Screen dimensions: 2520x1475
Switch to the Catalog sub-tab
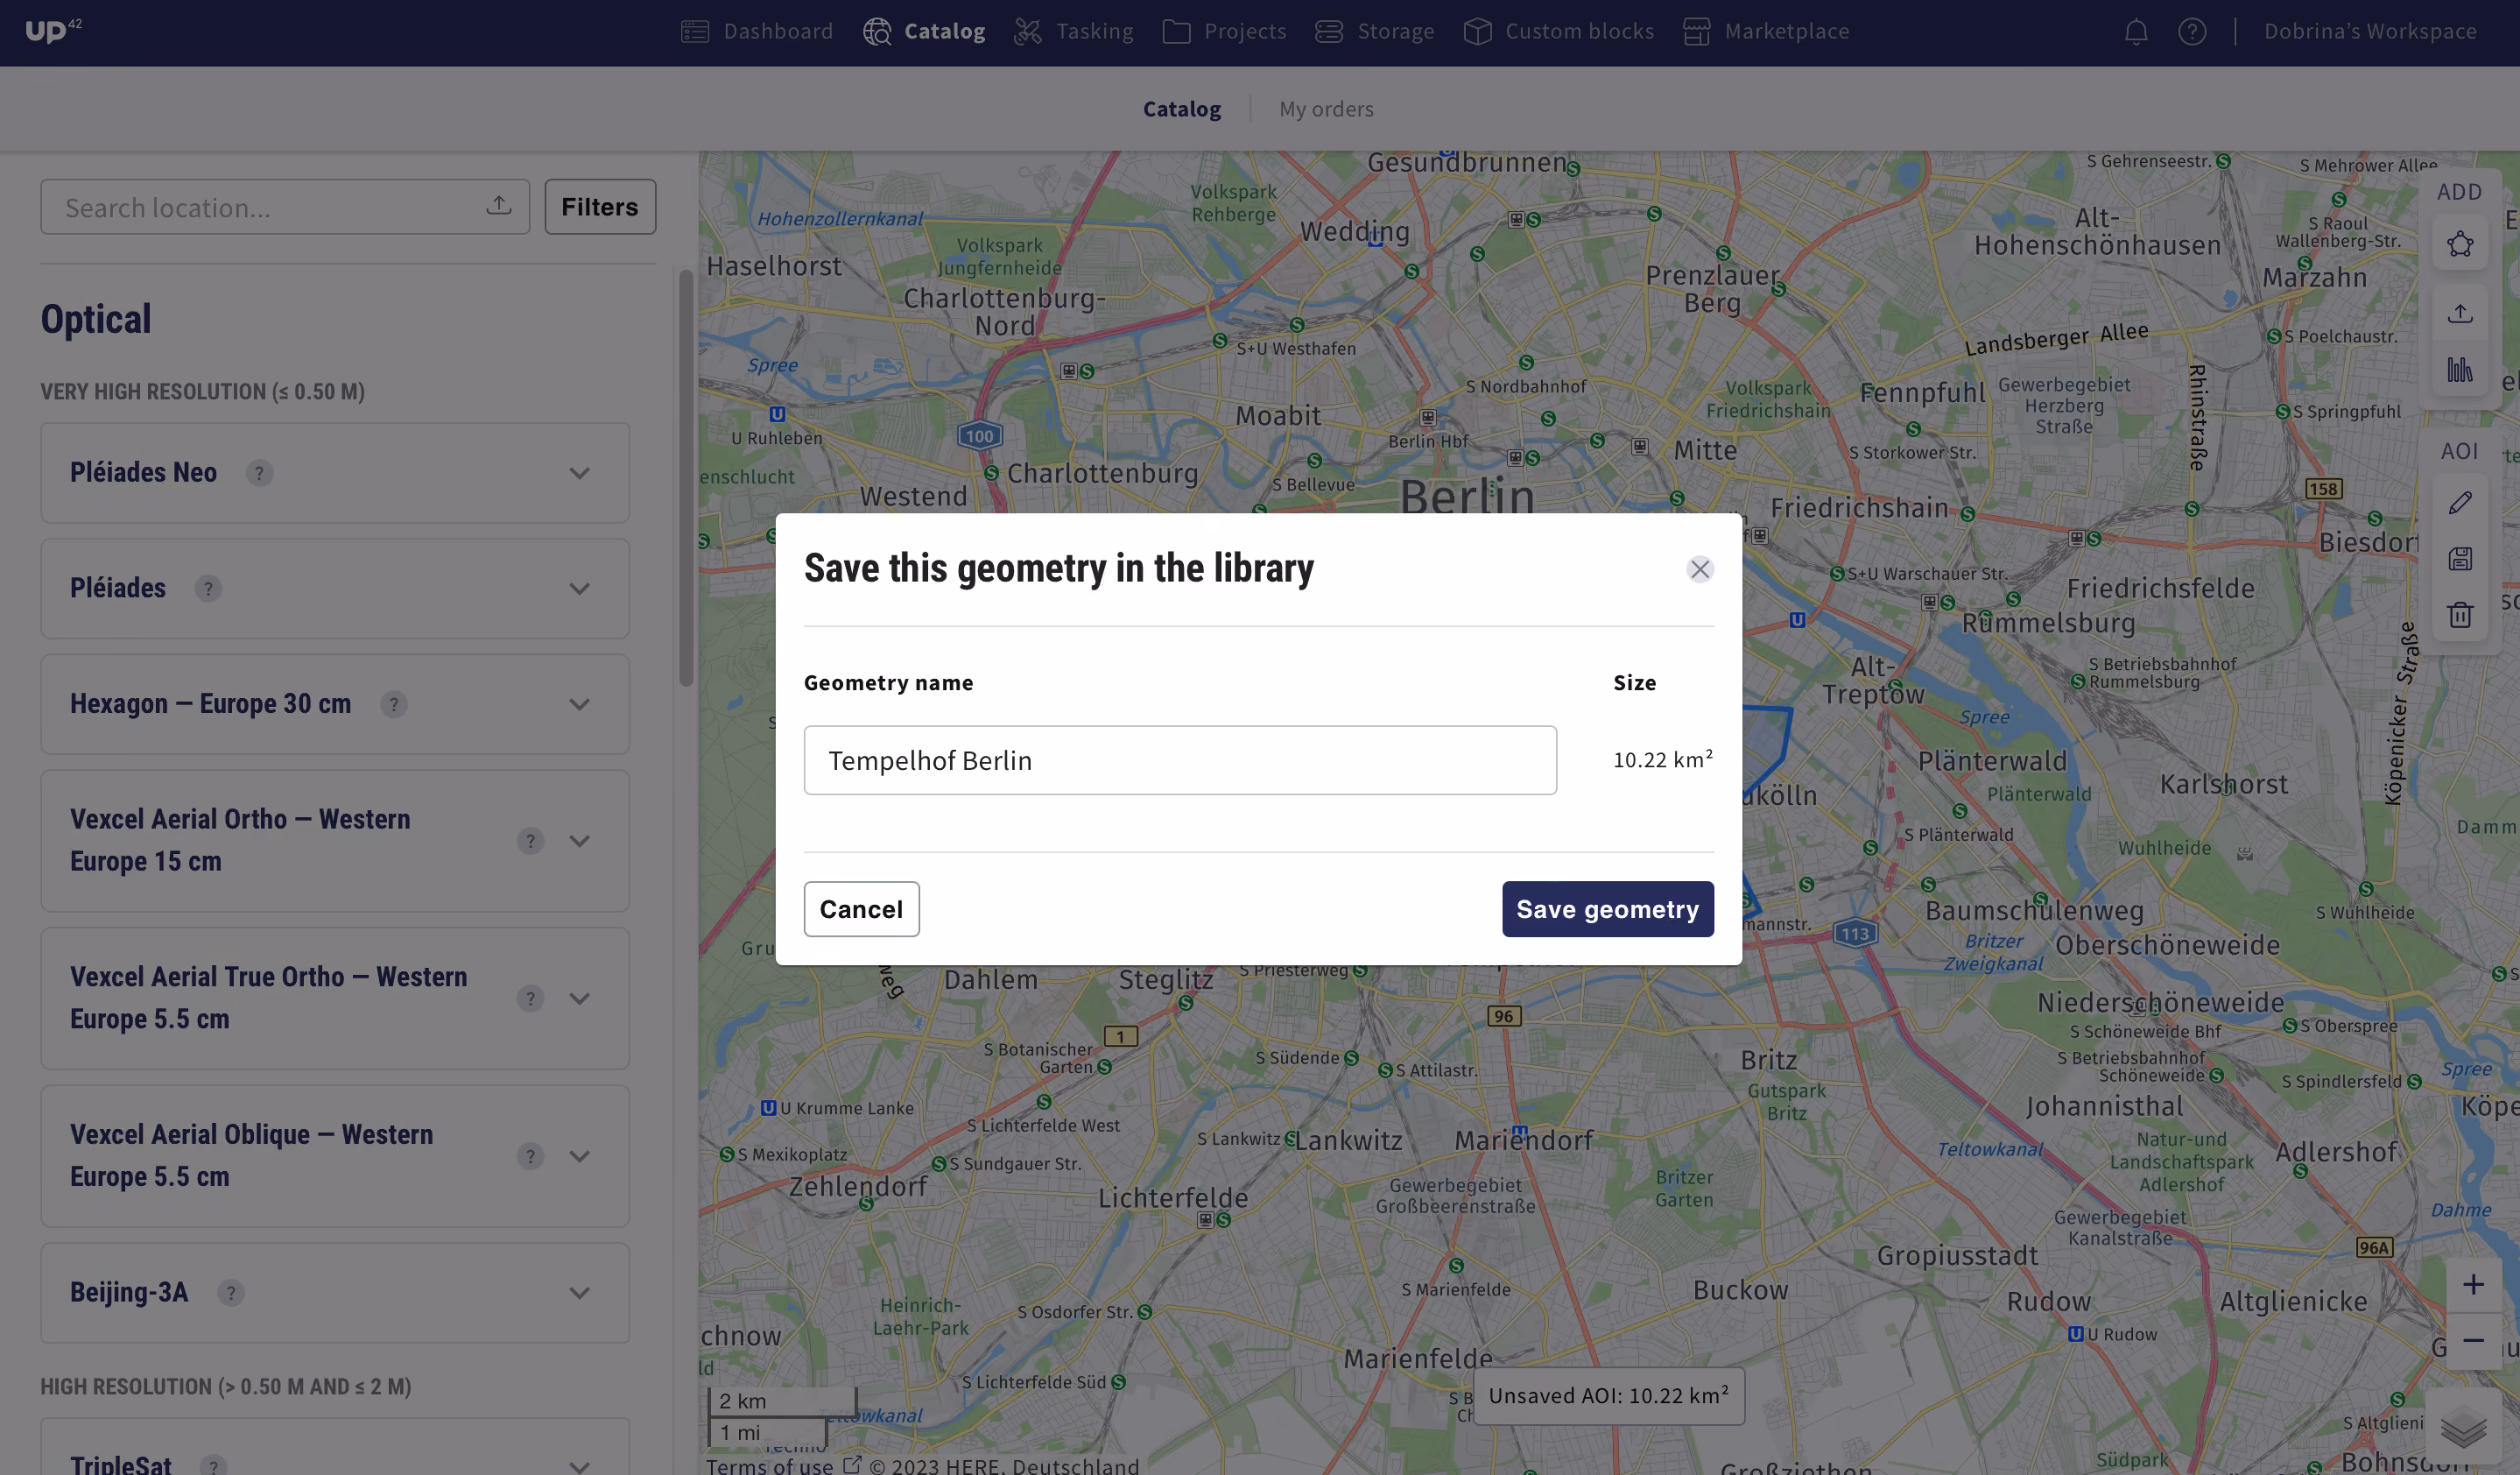(x=1182, y=109)
